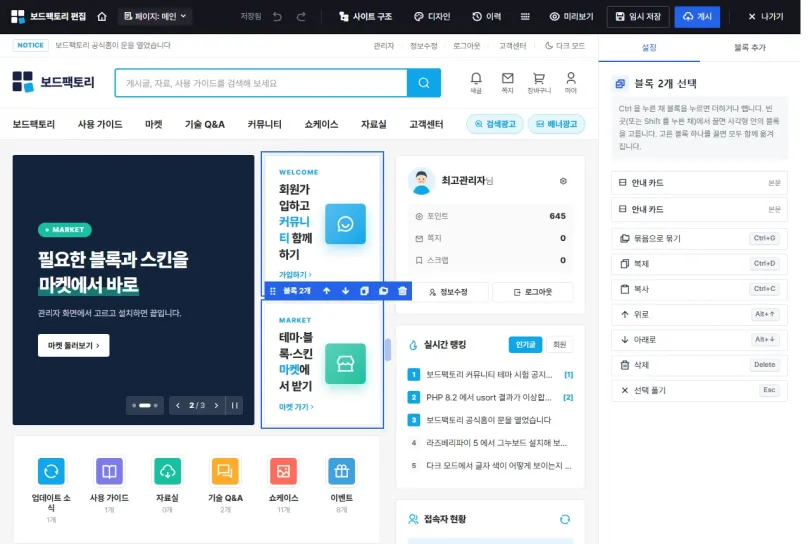The image size is (810, 544).
Task: Click 복제 (Ctrl+D) in the panel
Action: [699, 263]
